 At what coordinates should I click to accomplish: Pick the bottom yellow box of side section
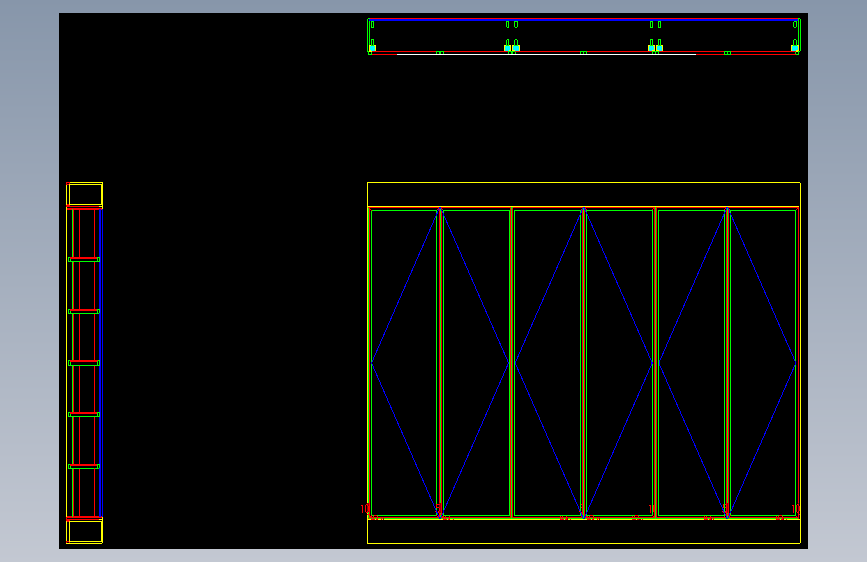[x=85, y=532]
